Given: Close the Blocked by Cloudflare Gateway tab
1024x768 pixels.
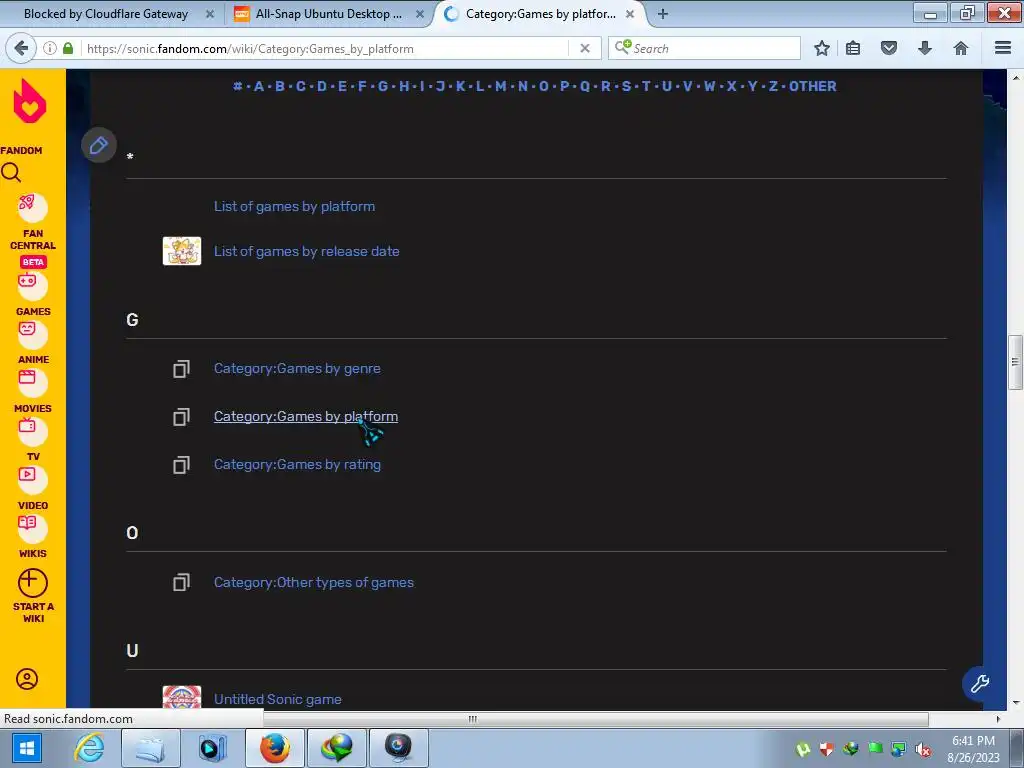Looking at the screenshot, I should coord(210,14).
